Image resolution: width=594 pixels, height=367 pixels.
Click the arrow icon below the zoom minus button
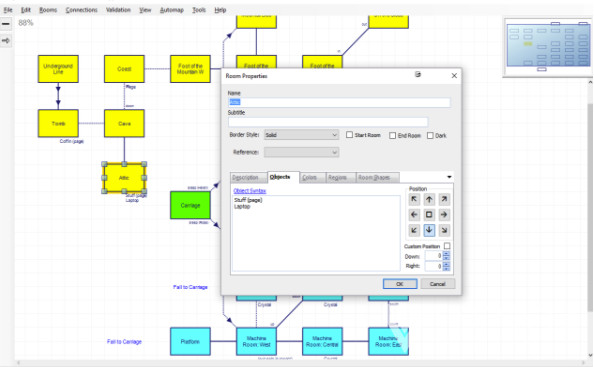tap(6, 40)
